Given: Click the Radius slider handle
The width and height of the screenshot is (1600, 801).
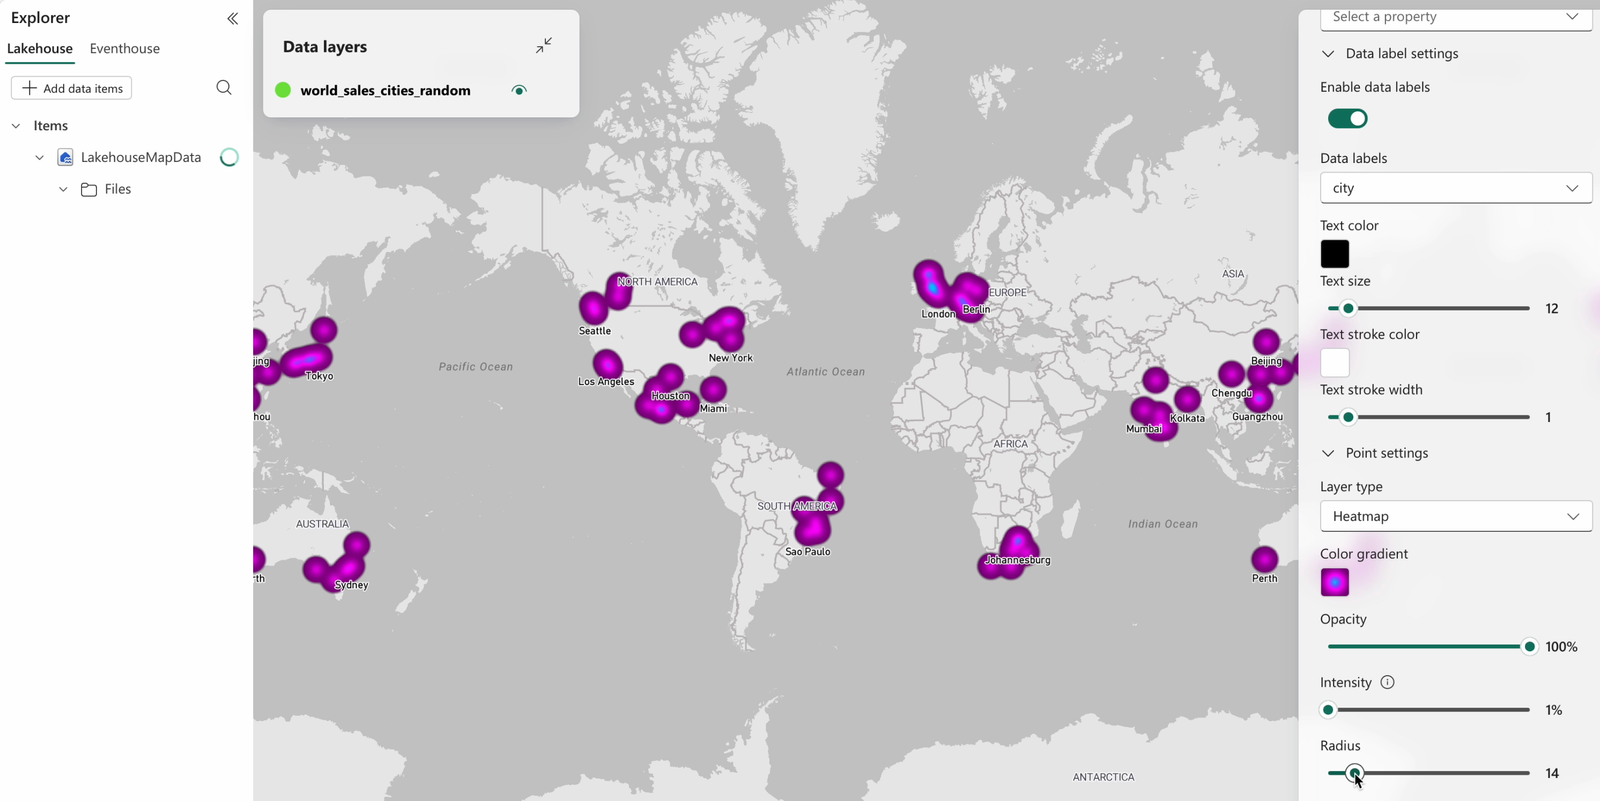Looking at the screenshot, I should click(1354, 773).
